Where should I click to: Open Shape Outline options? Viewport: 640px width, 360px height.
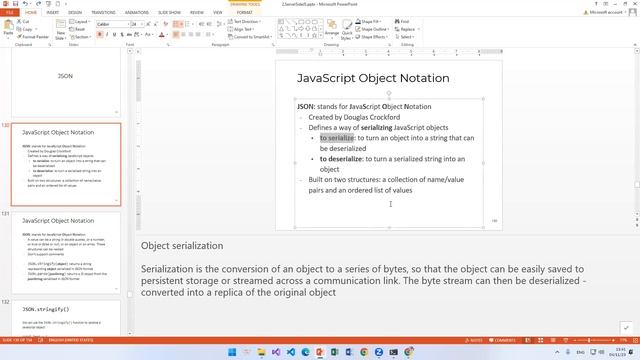tap(372, 29)
